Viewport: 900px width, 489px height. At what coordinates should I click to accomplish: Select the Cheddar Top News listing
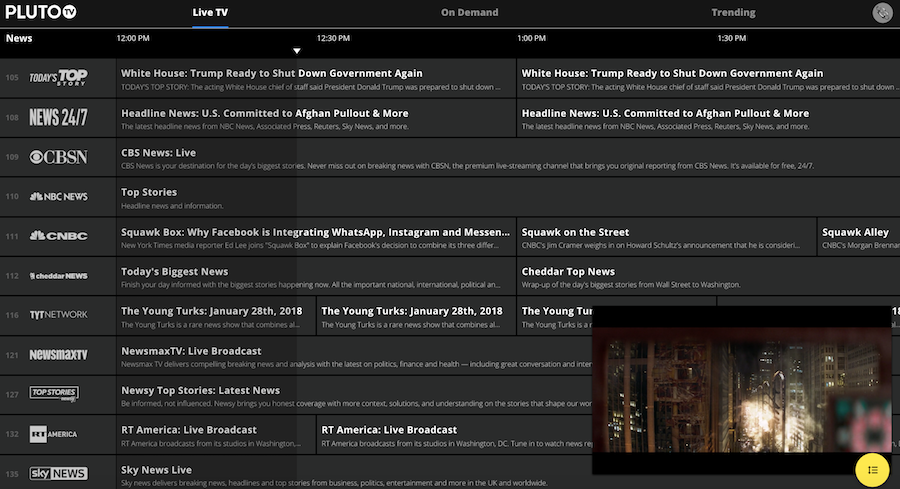[x=568, y=272]
